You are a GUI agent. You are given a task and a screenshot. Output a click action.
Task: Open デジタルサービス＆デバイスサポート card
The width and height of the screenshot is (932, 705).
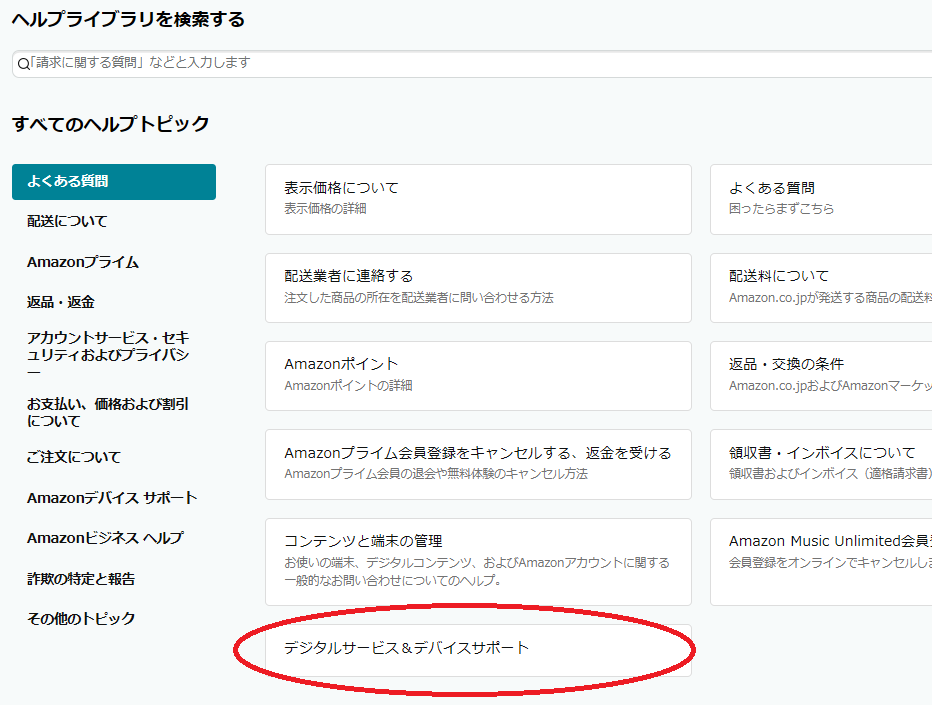478,650
